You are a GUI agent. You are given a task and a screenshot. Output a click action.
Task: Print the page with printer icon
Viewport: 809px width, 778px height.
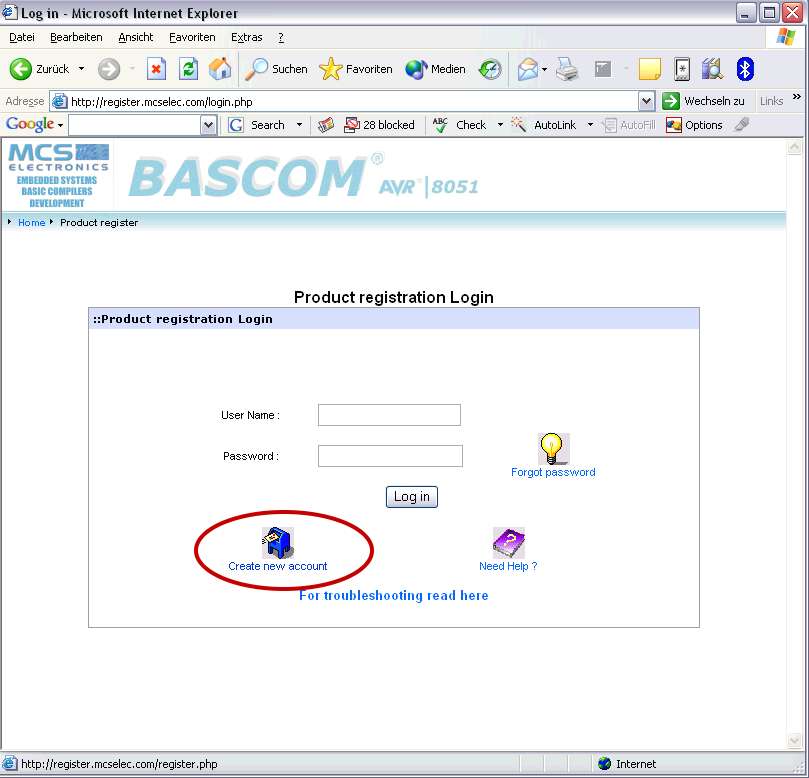point(567,69)
